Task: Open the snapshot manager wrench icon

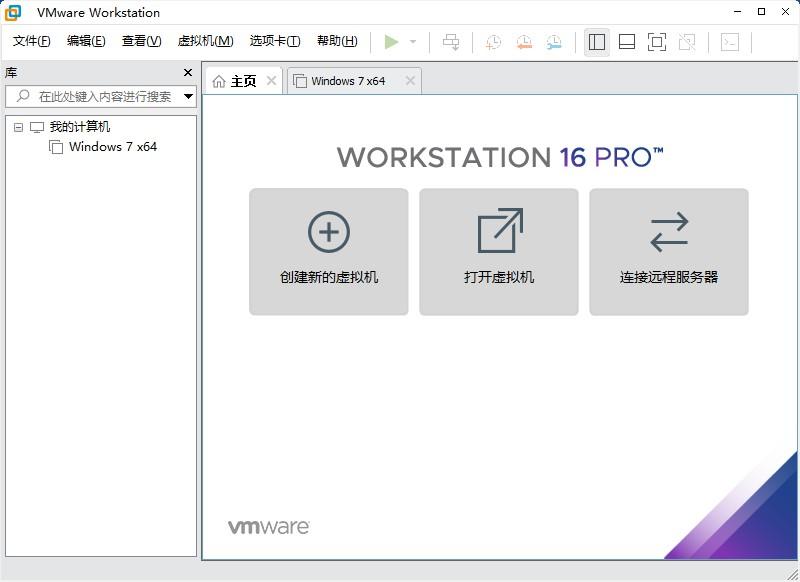Action: (554, 42)
